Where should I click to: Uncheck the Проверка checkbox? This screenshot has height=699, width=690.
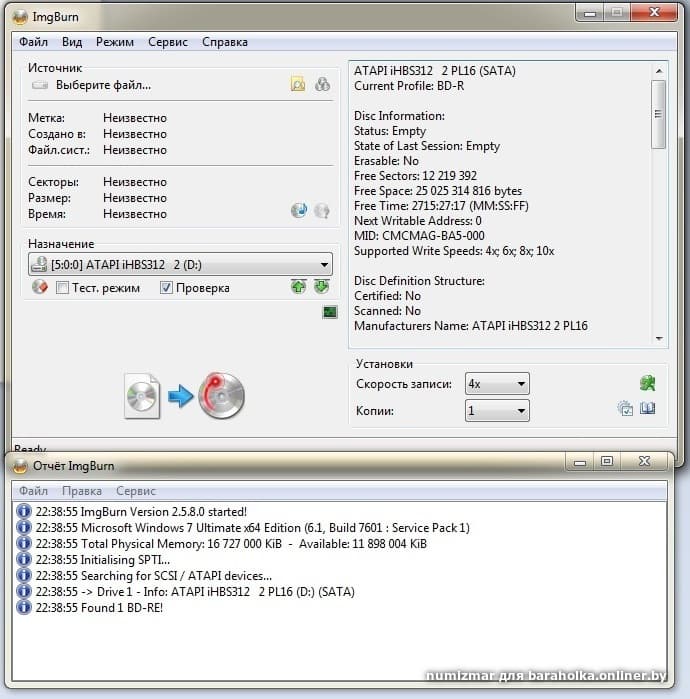[166, 288]
